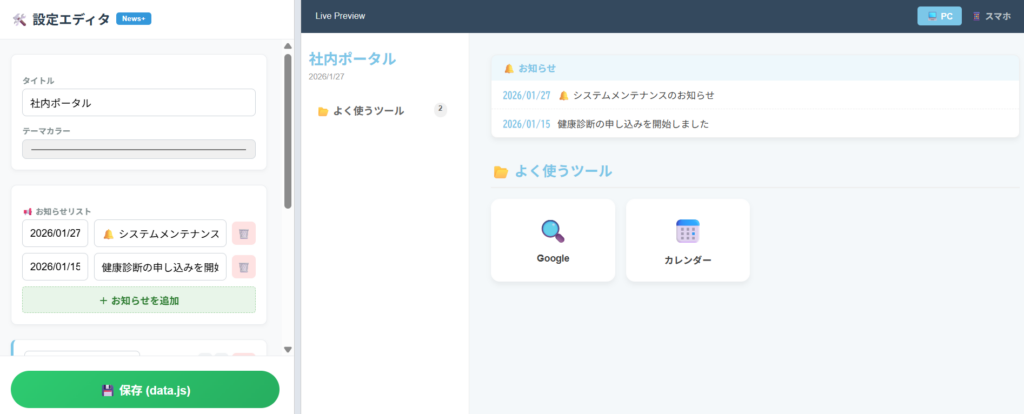The height and width of the screenshot is (414, 1024).
Task: Delete the 2026/01/15 news entry
Action: point(244,267)
